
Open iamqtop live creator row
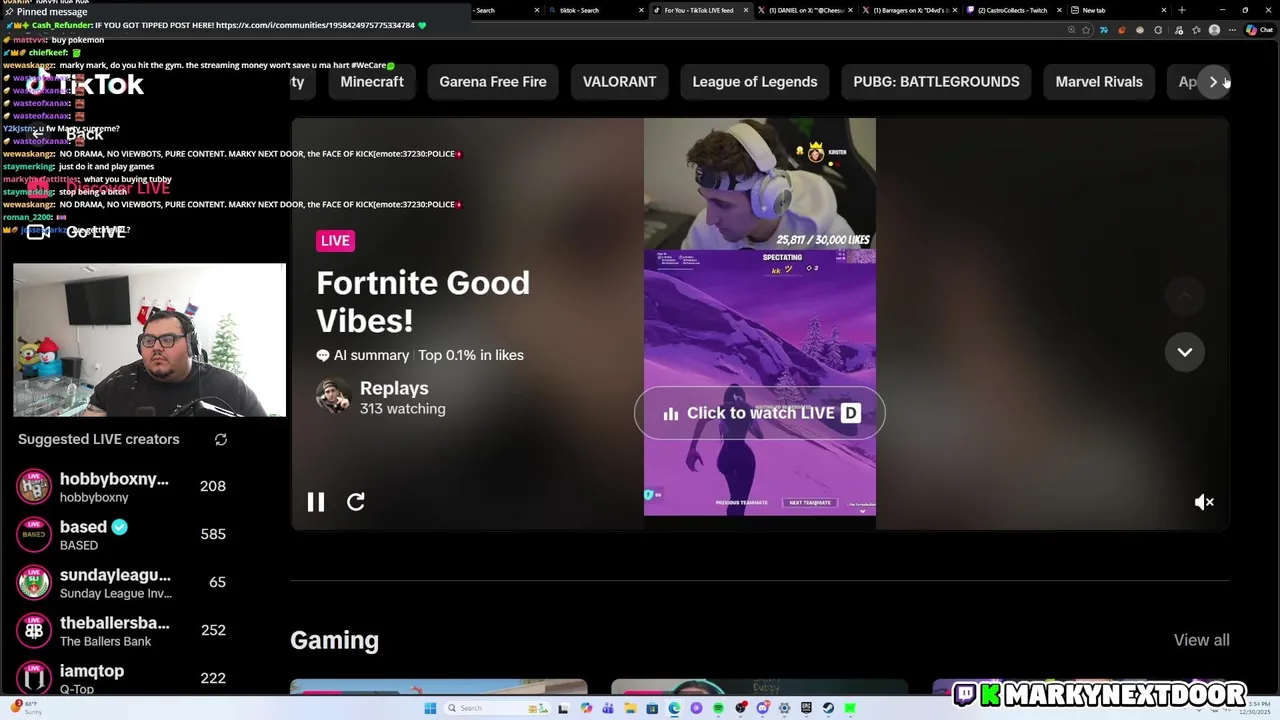[x=123, y=679]
